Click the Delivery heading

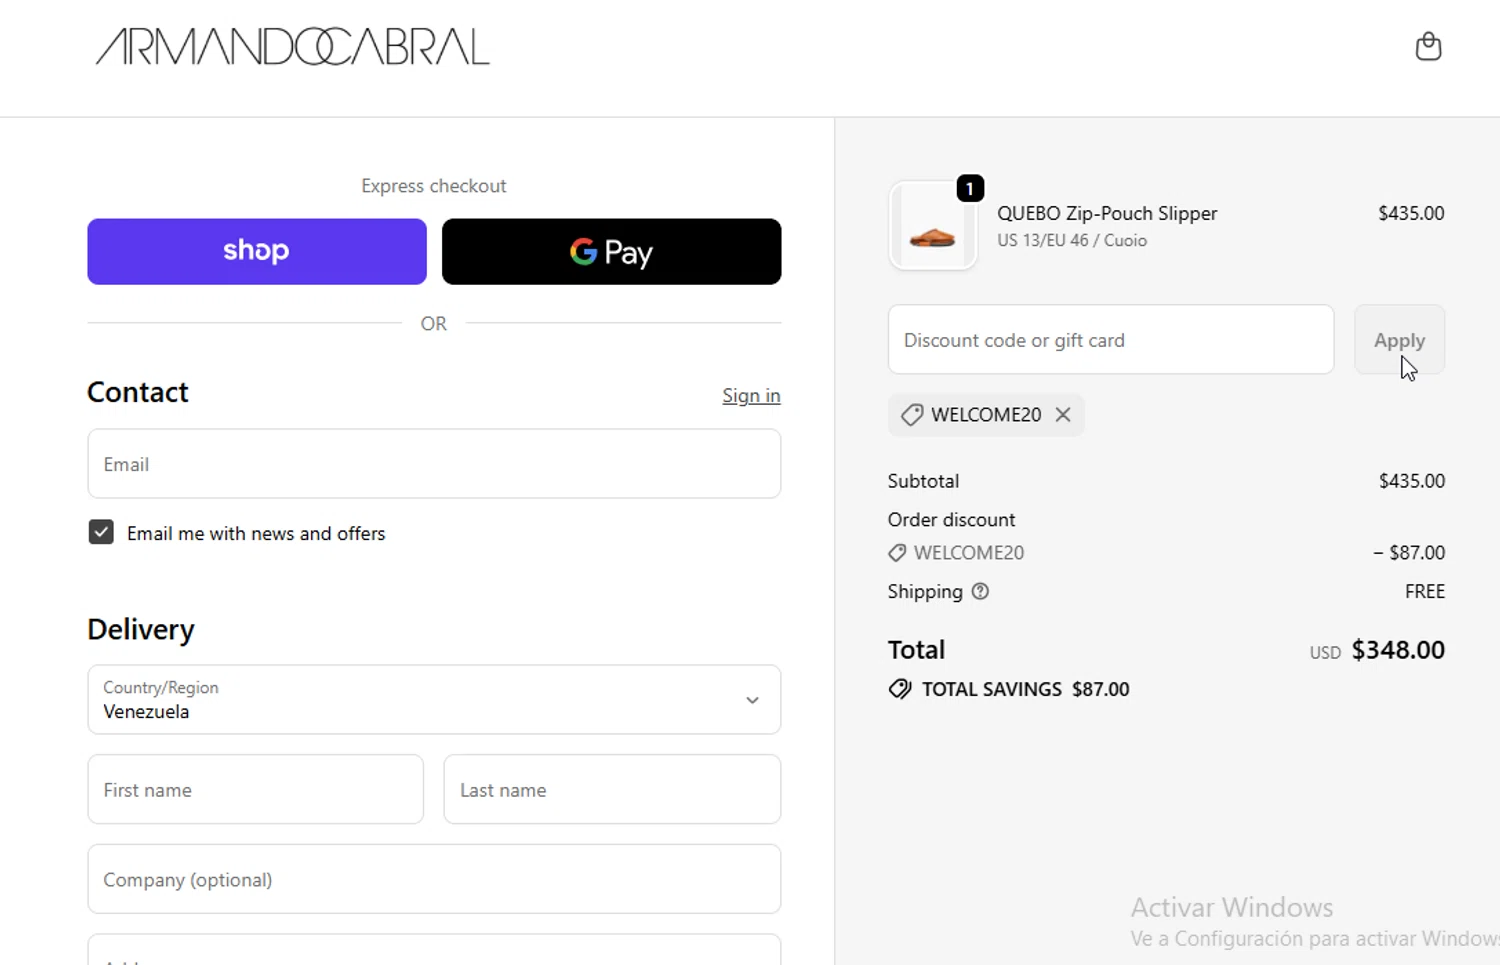(141, 629)
